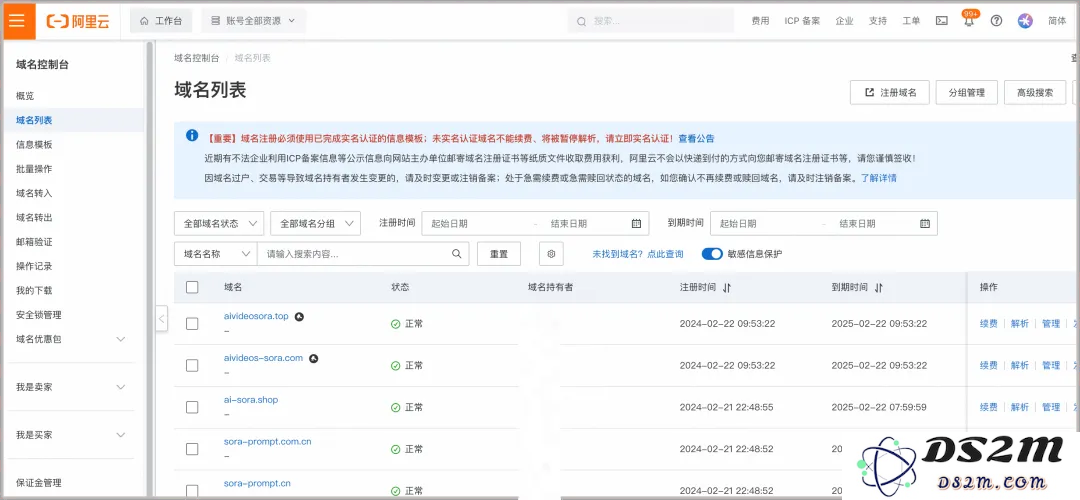Image resolution: width=1080 pixels, height=500 pixels.
Task: Click 管理 for ai-sora.shop
Action: [1050, 407]
